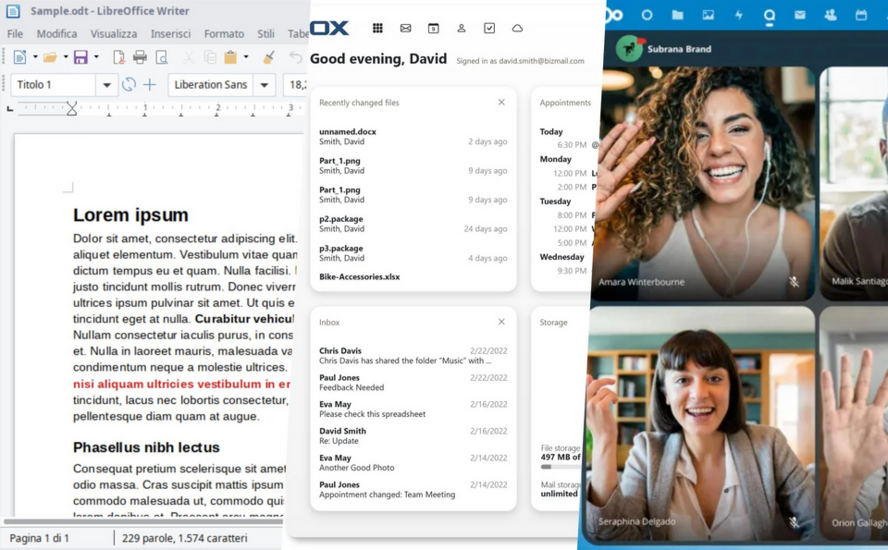The height and width of the screenshot is (550, 888).
Task: Open the OX Tasks checkmark icon
Action: (489, 28)
